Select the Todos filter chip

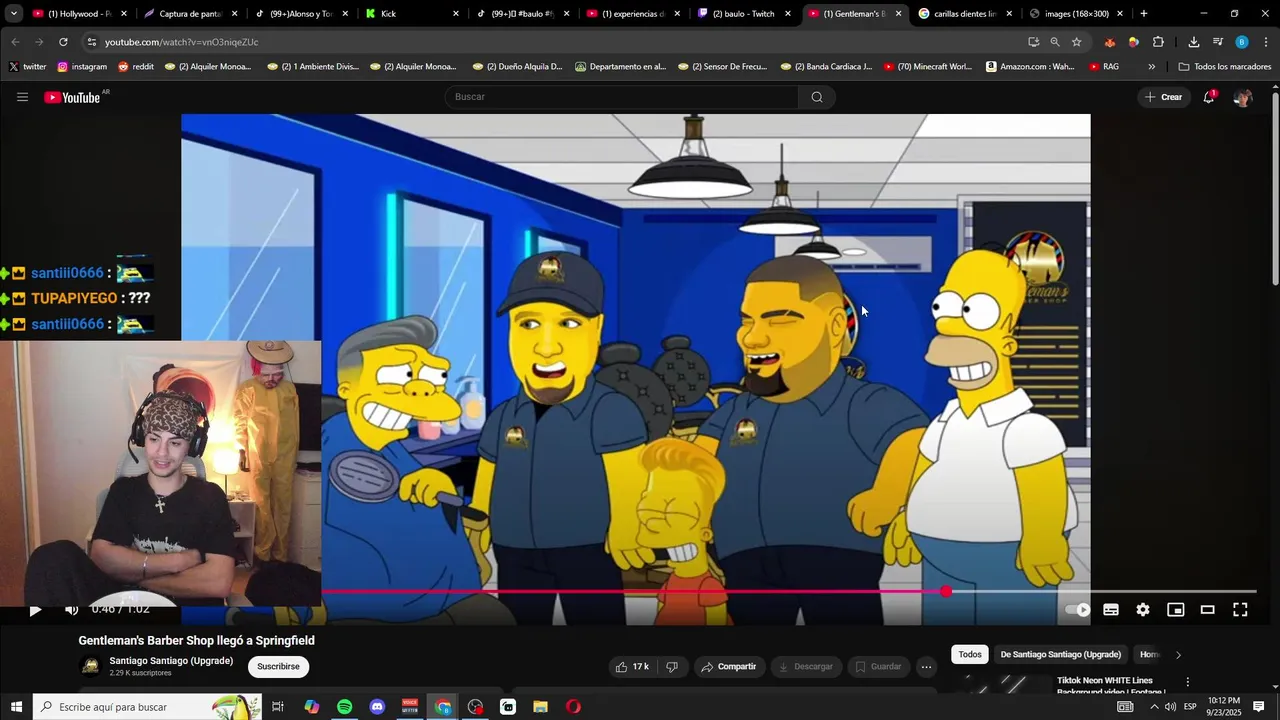[970, 655]
